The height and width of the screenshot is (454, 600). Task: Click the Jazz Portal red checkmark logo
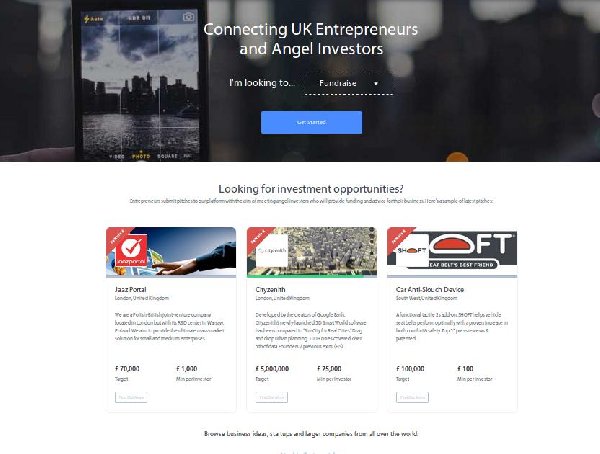132,250
